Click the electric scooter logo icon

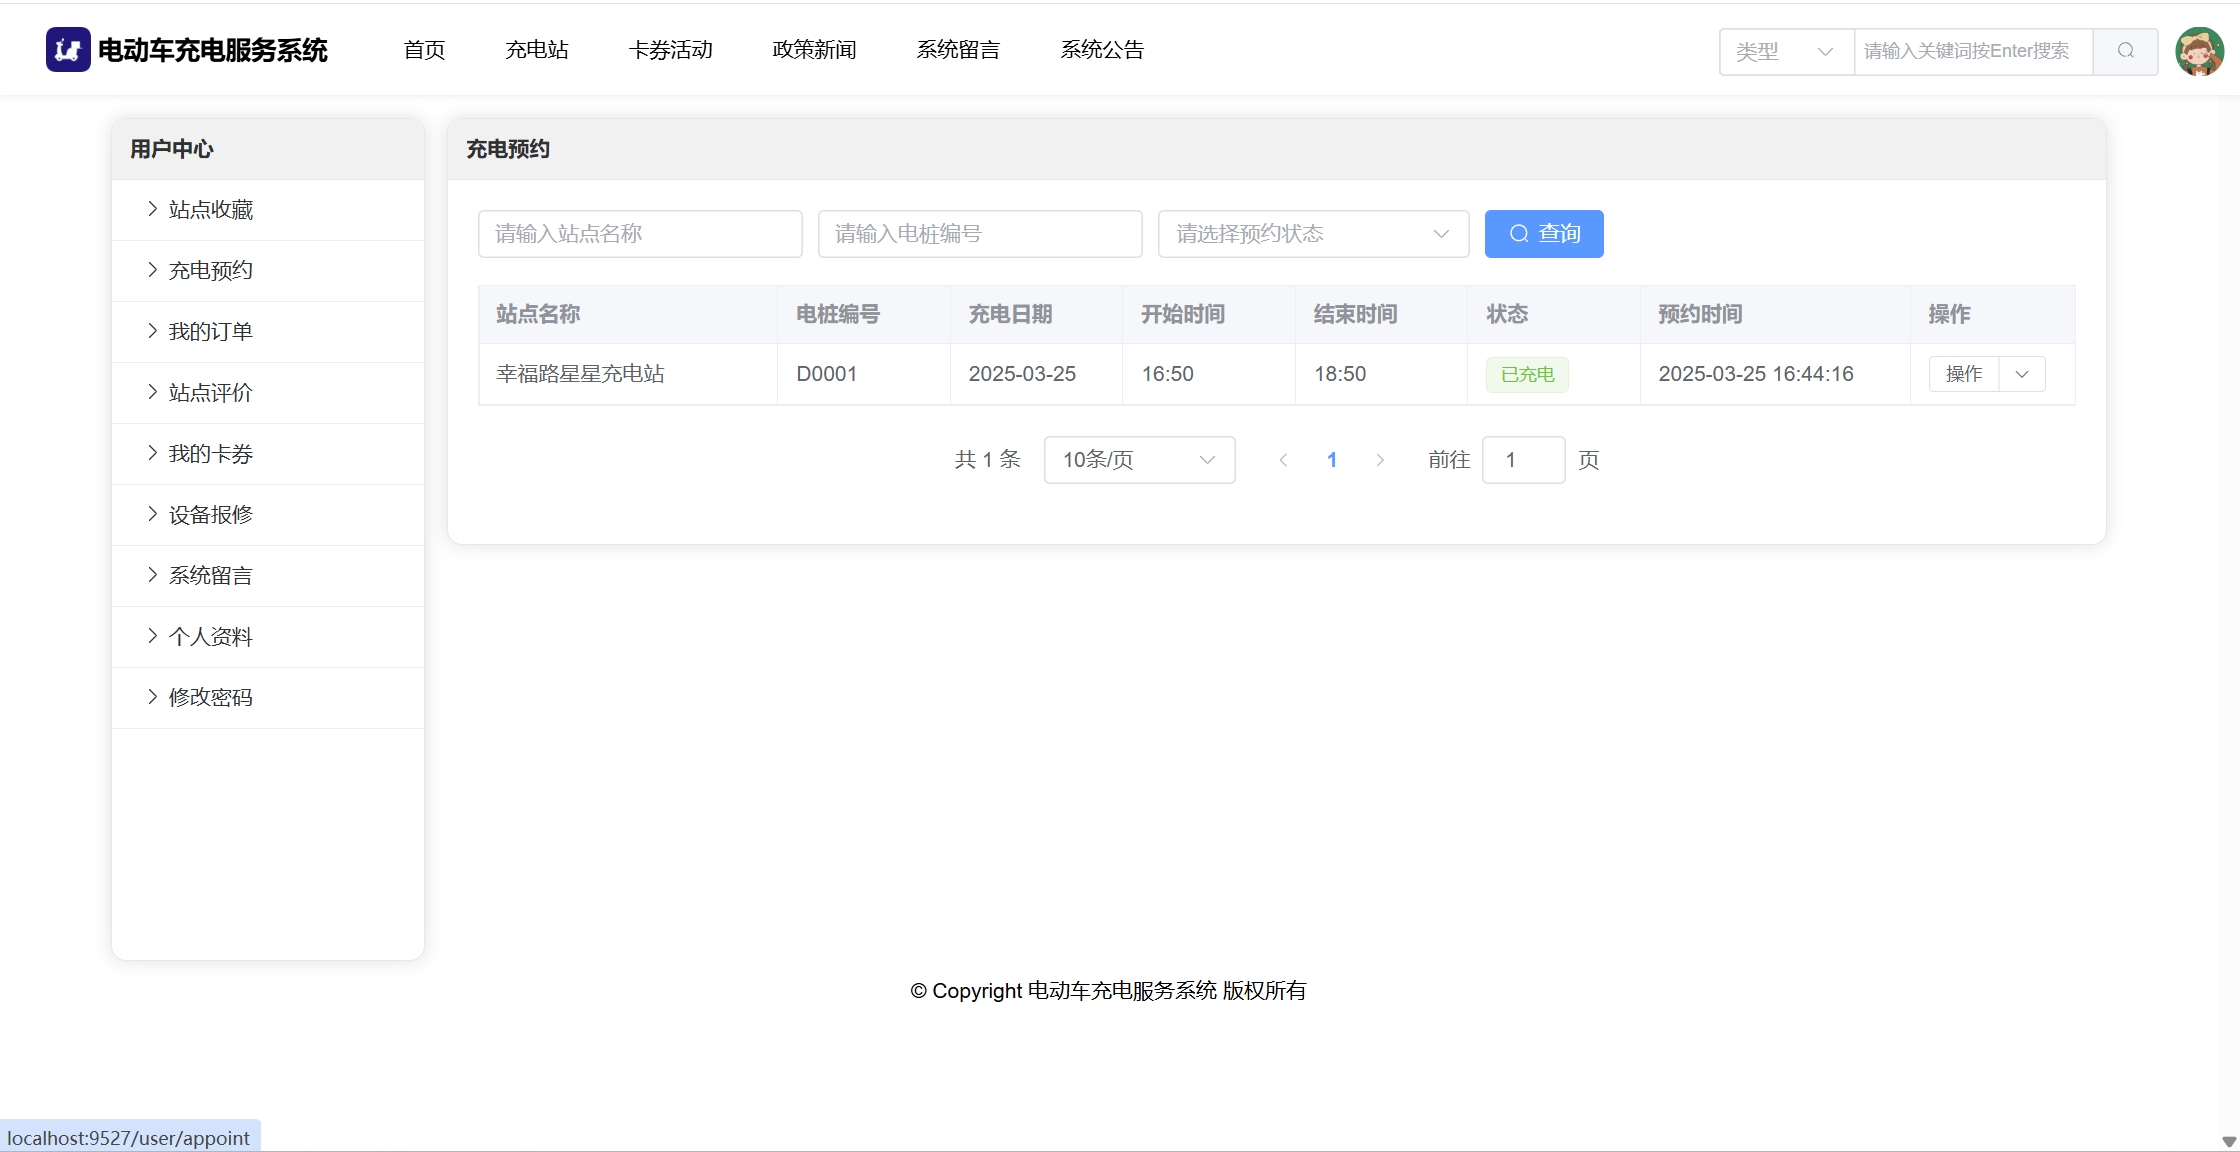pyautogui.click(x=68, y=50)
